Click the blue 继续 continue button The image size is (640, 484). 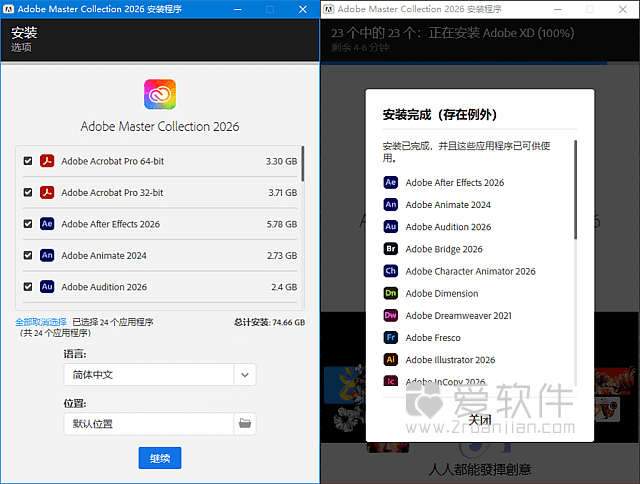(160, 458)
